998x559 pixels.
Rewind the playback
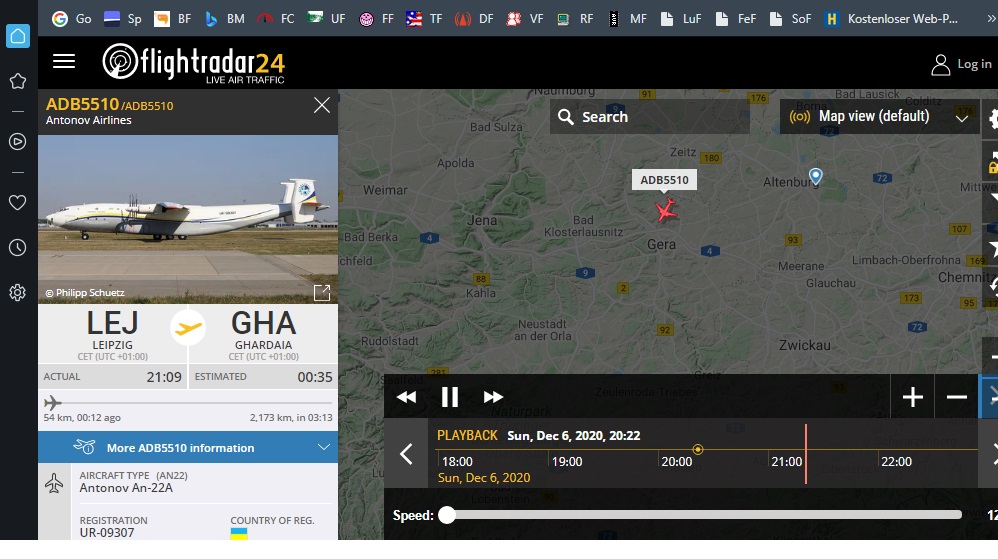[407, 397]
